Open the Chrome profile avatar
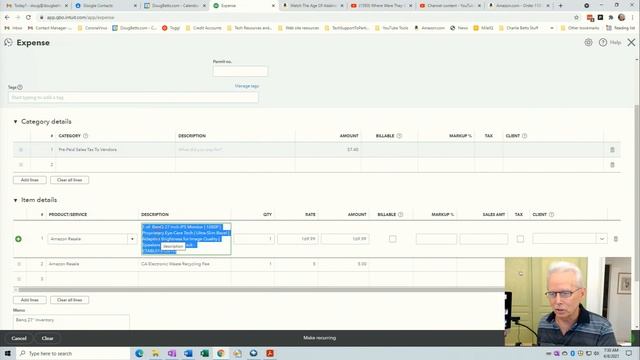 tap(622, 17)
